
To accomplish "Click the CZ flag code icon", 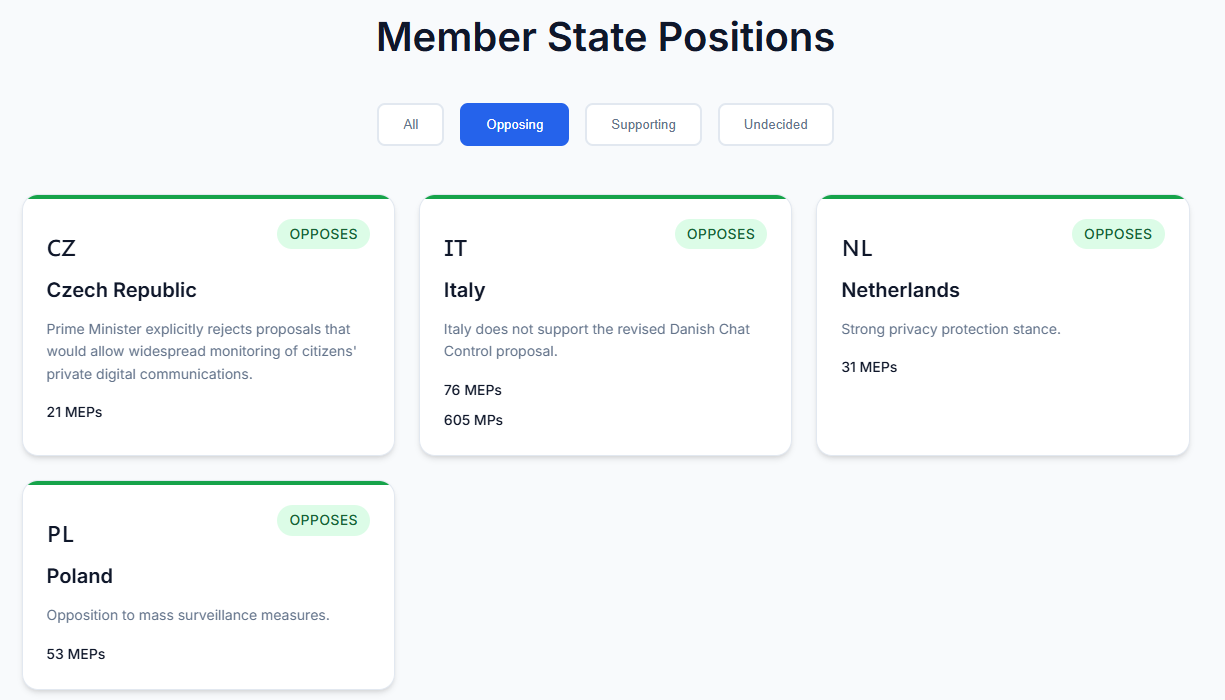I will coord(61,248).
